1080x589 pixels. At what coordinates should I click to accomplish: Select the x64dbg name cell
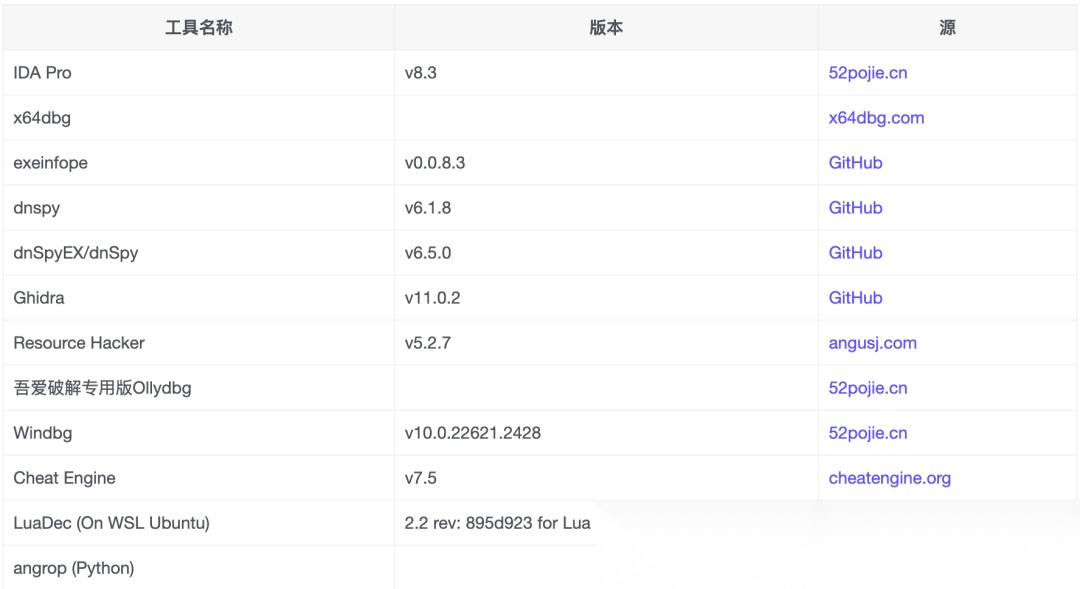(x=198, y=118)
